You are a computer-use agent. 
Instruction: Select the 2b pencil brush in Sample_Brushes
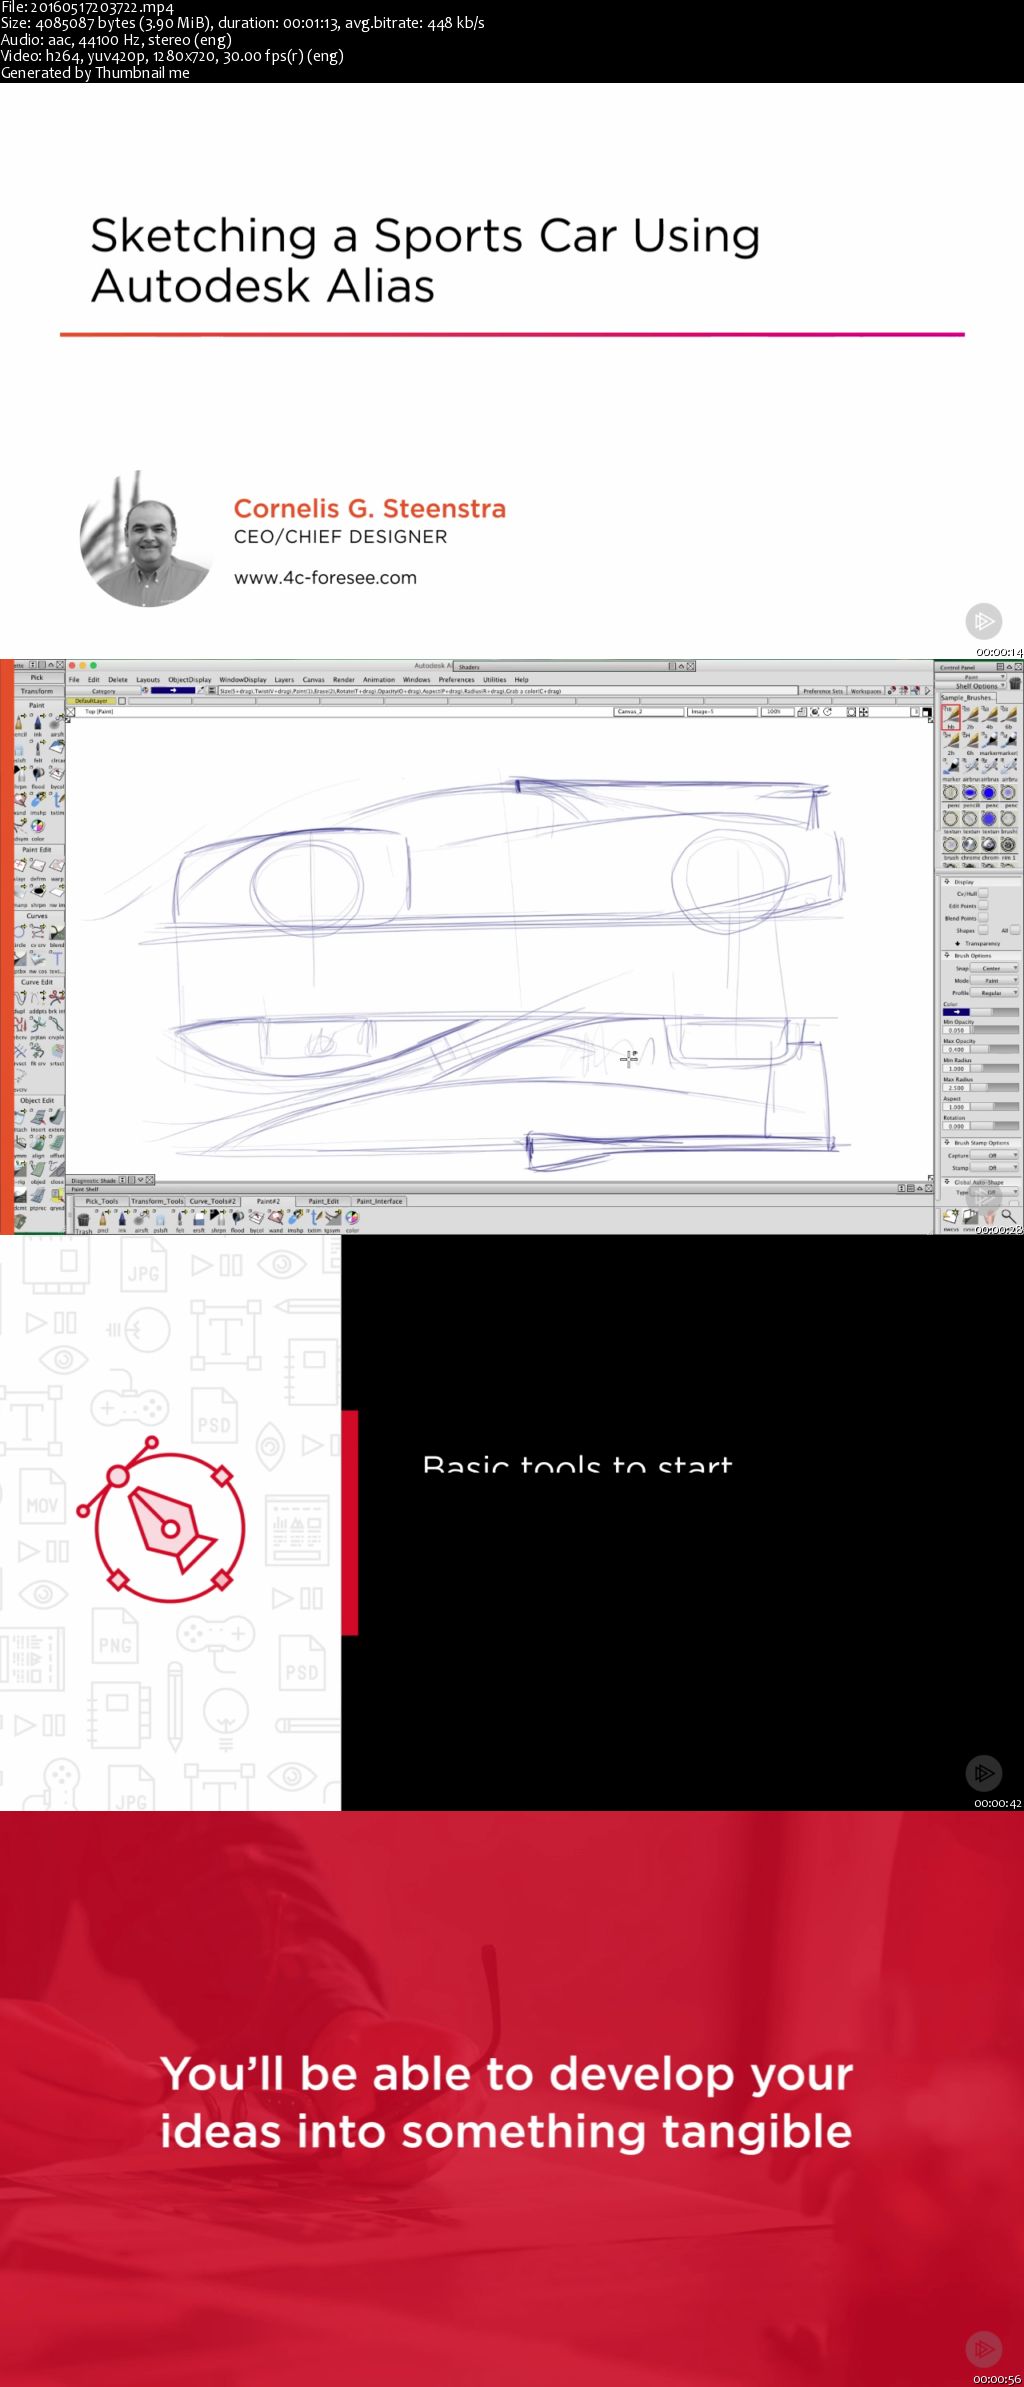970,717
